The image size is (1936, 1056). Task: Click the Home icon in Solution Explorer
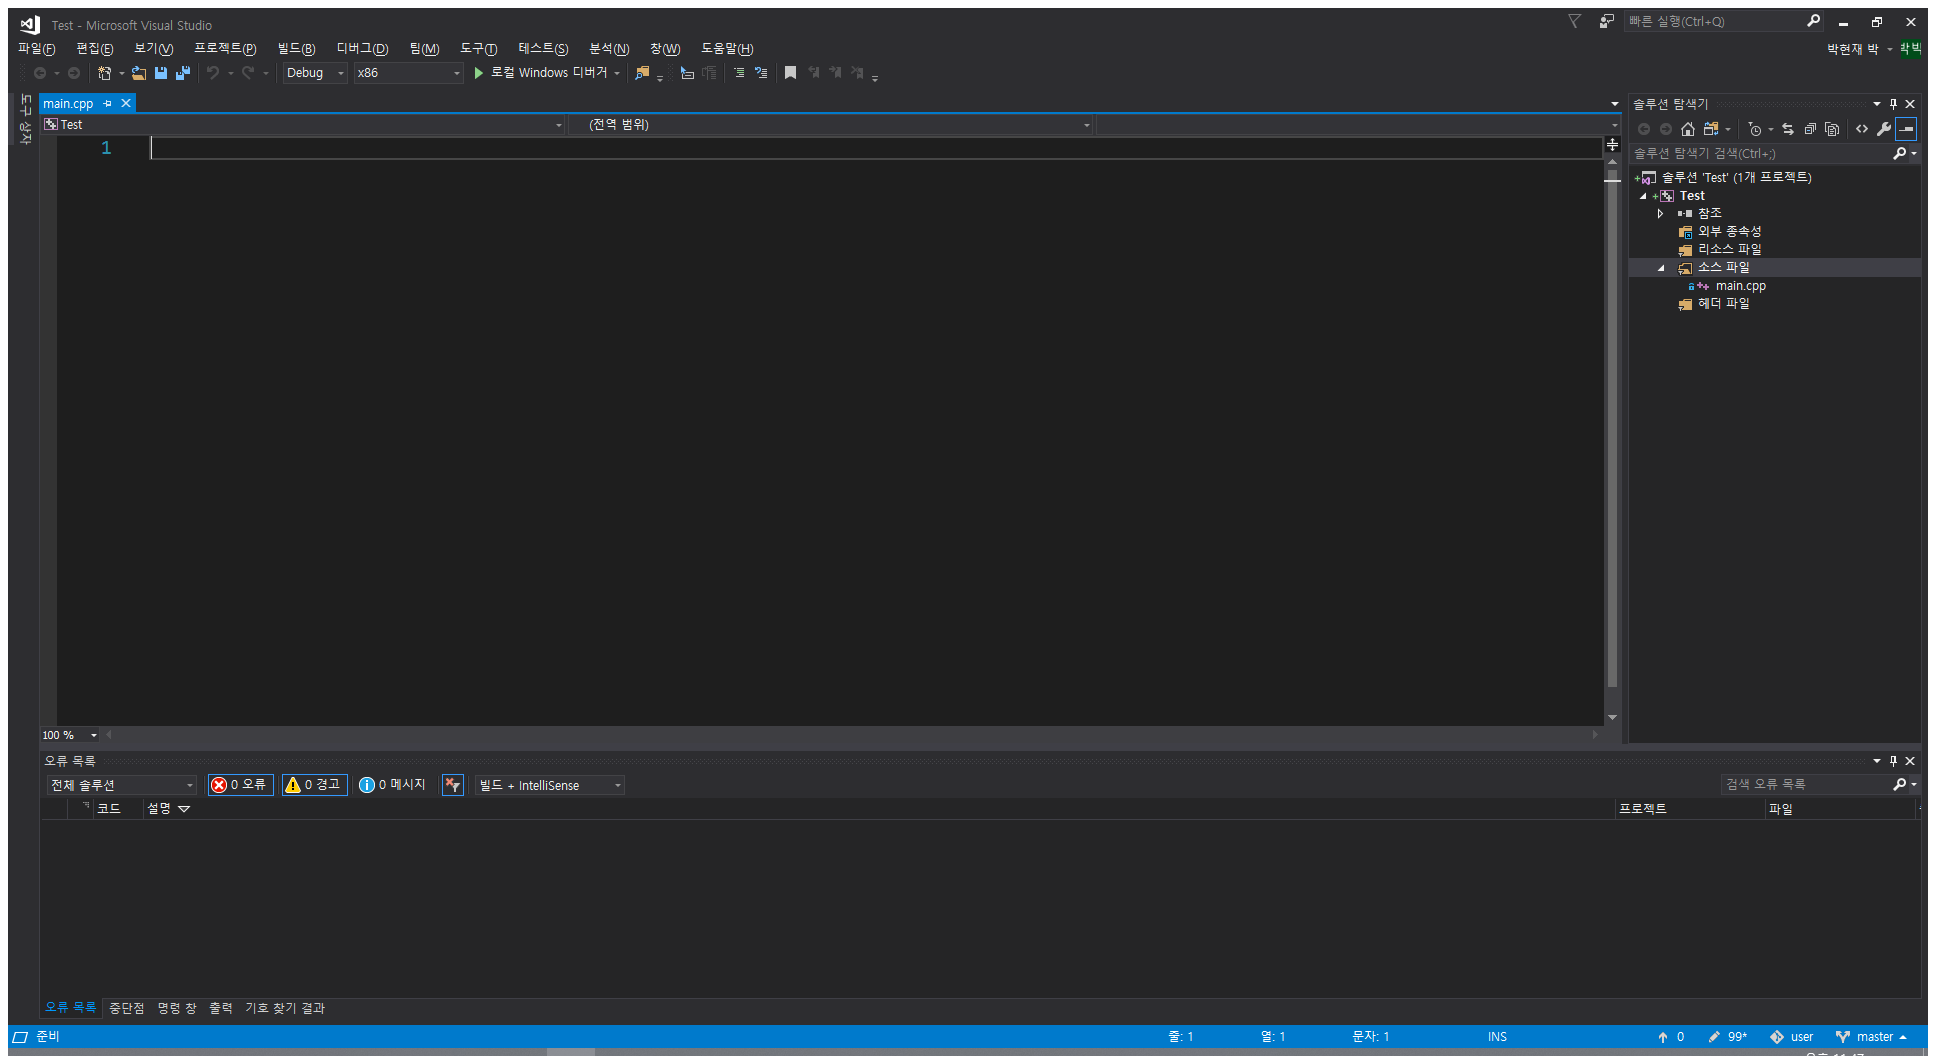1688,129
